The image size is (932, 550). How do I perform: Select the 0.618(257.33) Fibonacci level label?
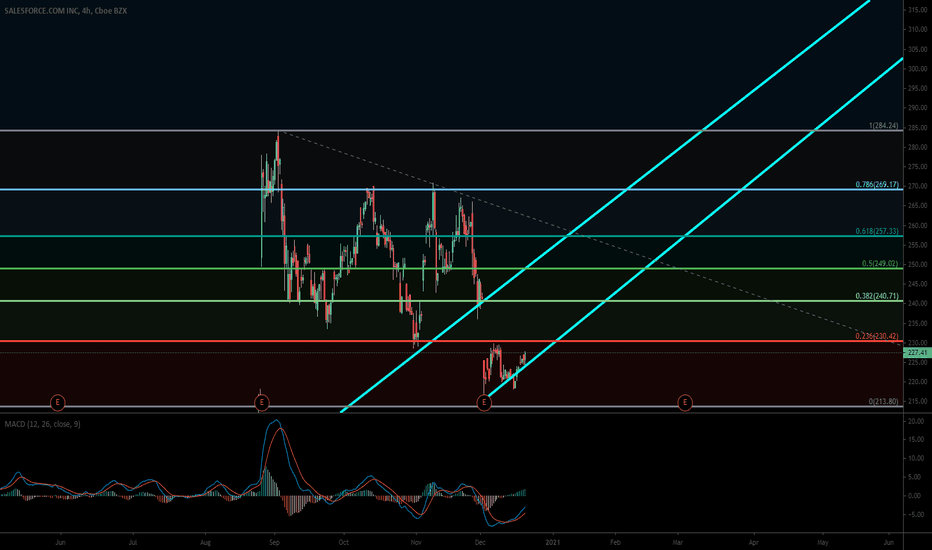[x=877, y=231]
